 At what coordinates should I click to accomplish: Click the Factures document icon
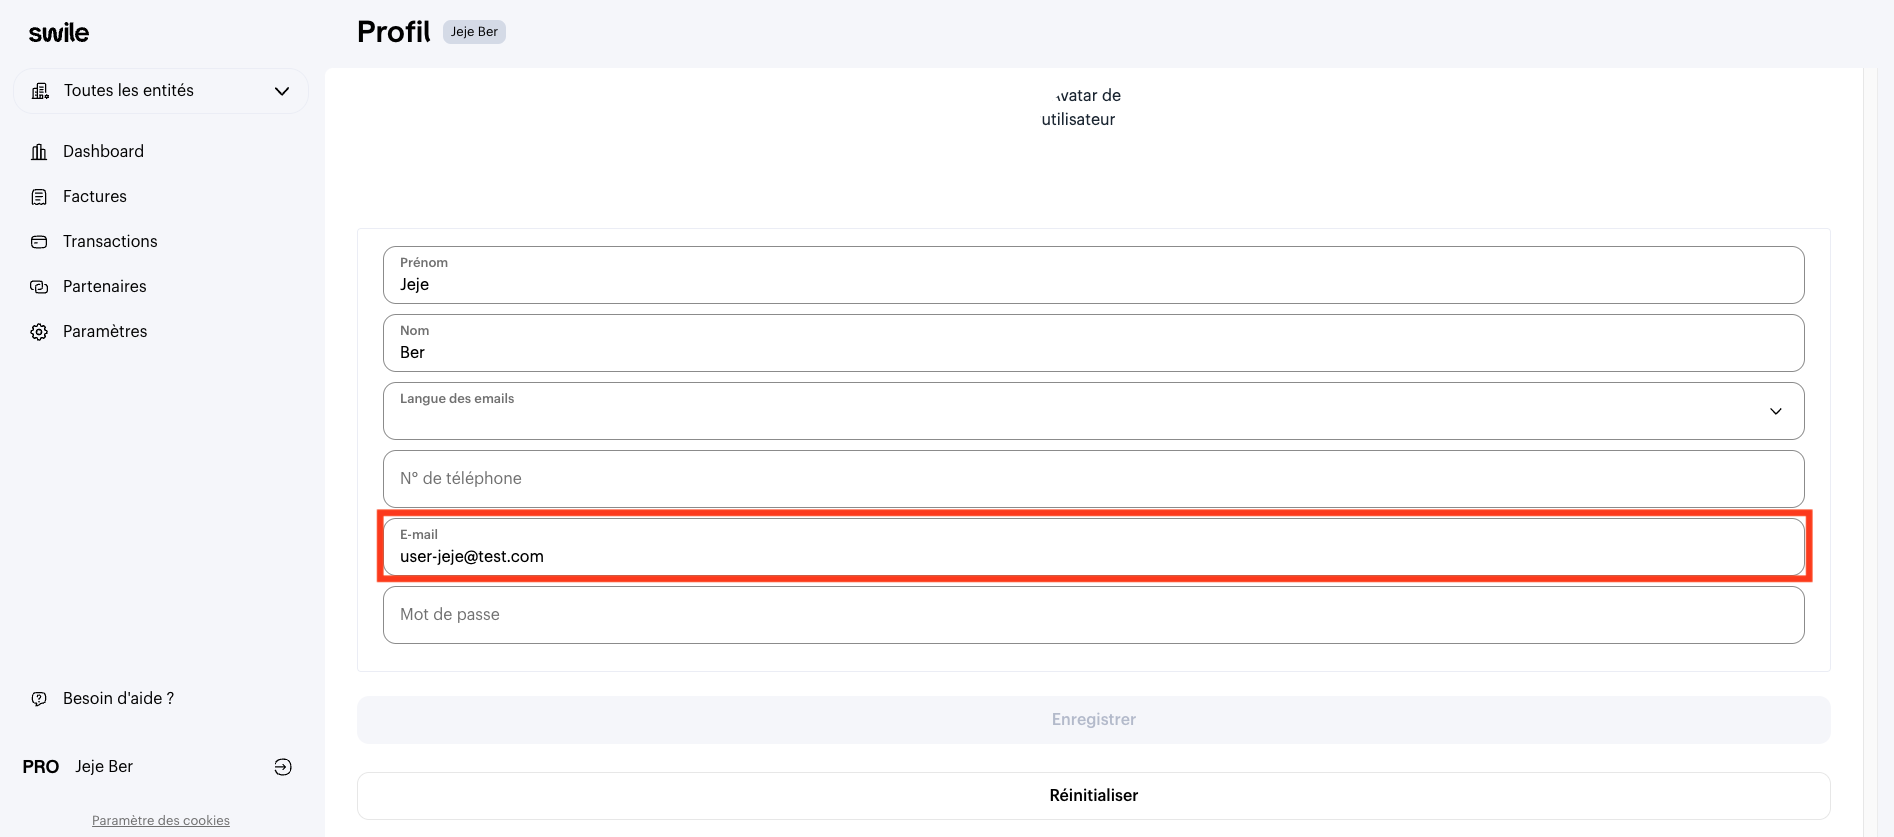(x=39, y=197)
